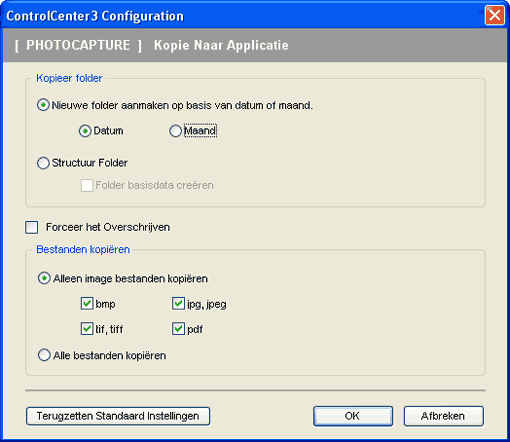Click the 'Bestanden kopiëren' group label
The image size is (510, 442).
tap(83, 249)
